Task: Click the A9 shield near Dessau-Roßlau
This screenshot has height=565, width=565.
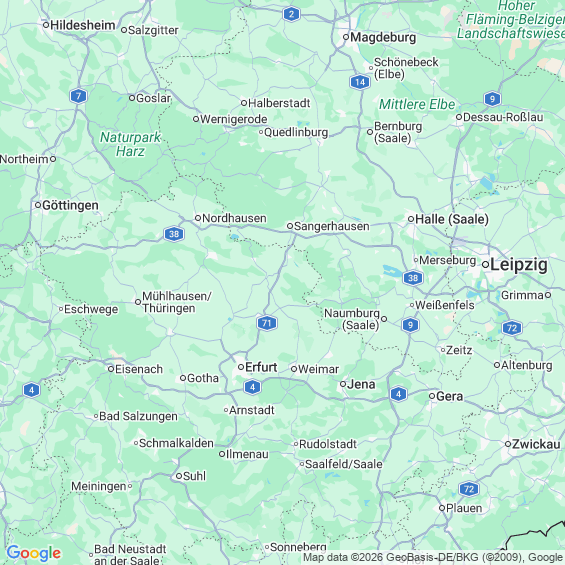Action: tap(492, 98)
